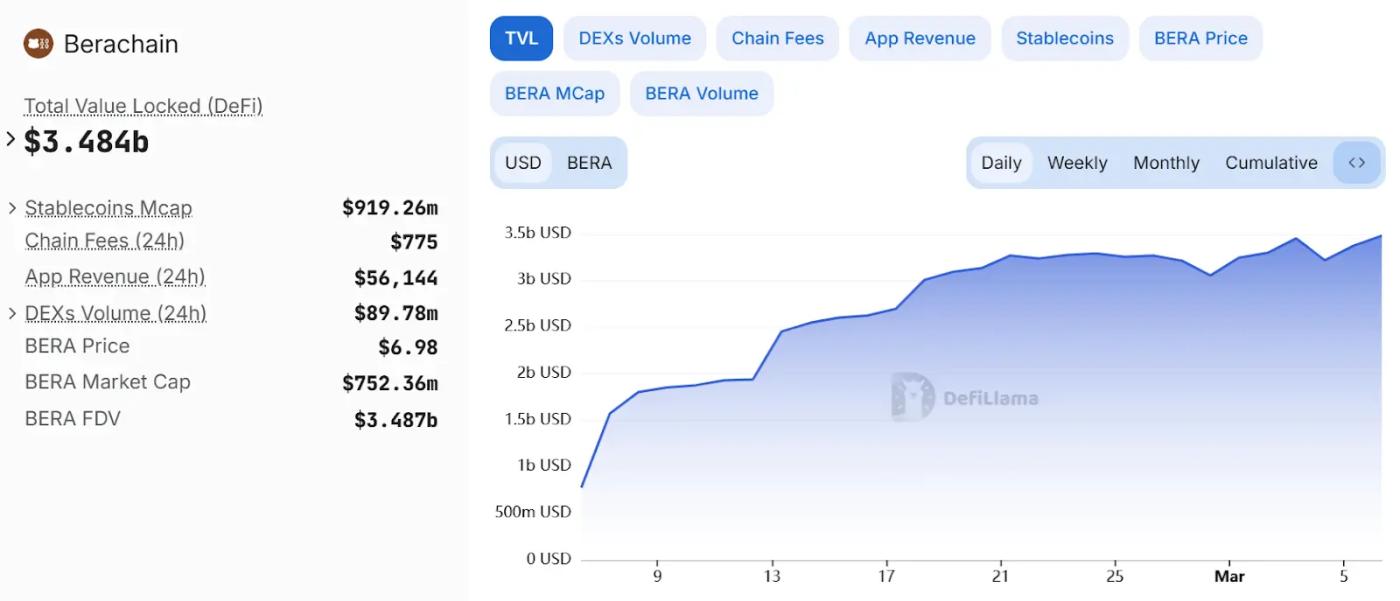Screen dimensions: 1400x601
Task: Switch to the Monthly interval tab
Action: click(x=1166, y=163)
